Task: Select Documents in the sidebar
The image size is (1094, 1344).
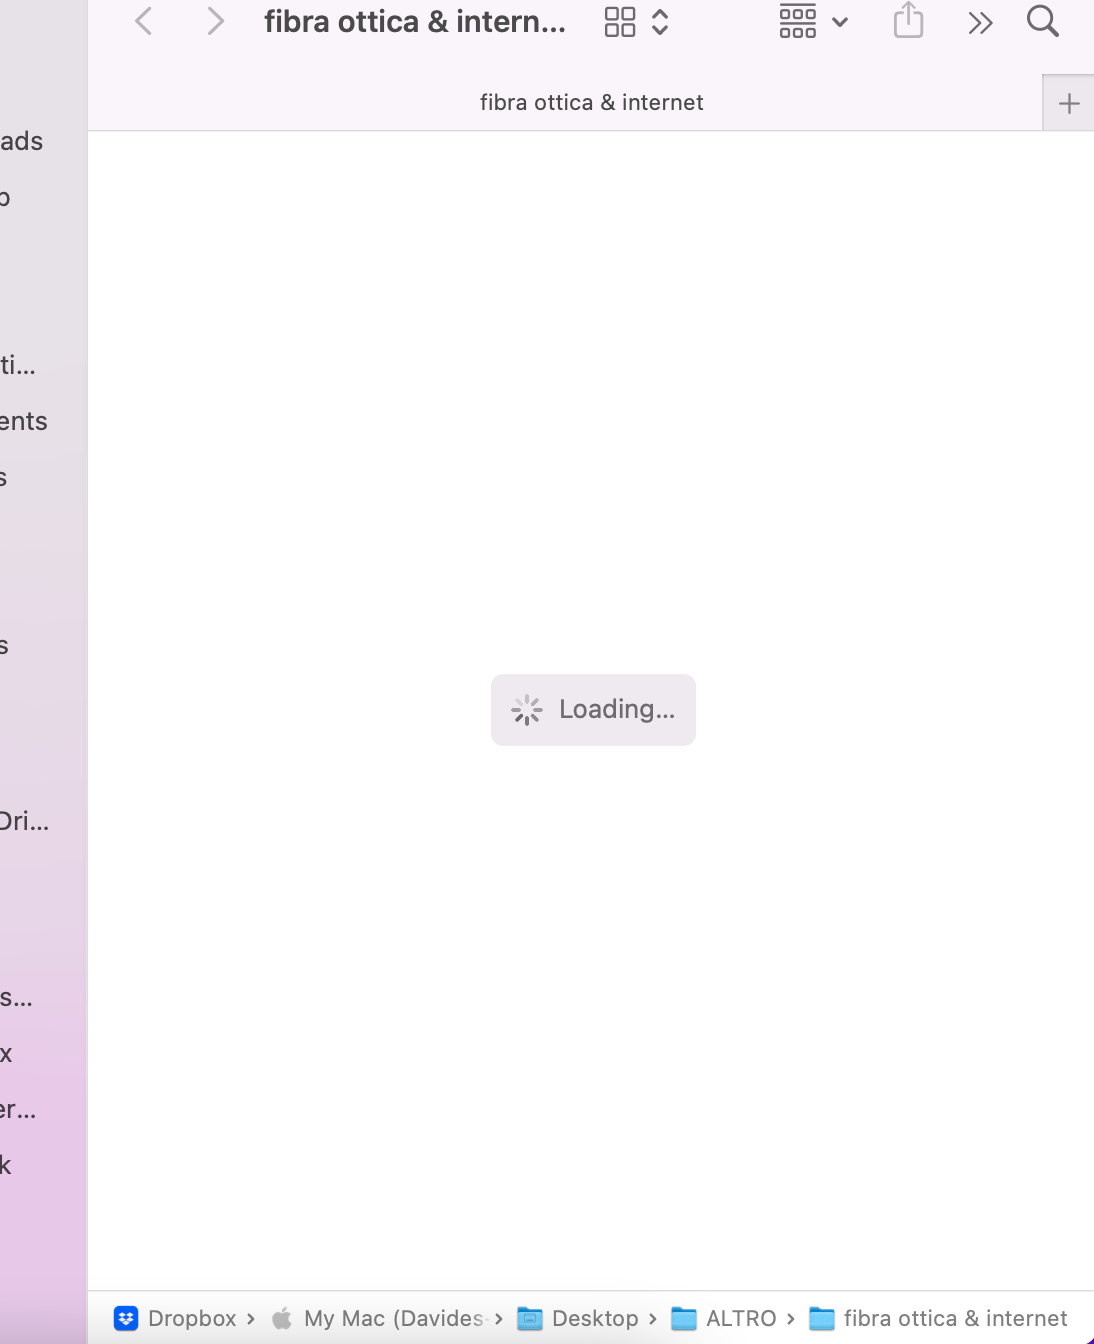Action: click(x=23, y=420)
